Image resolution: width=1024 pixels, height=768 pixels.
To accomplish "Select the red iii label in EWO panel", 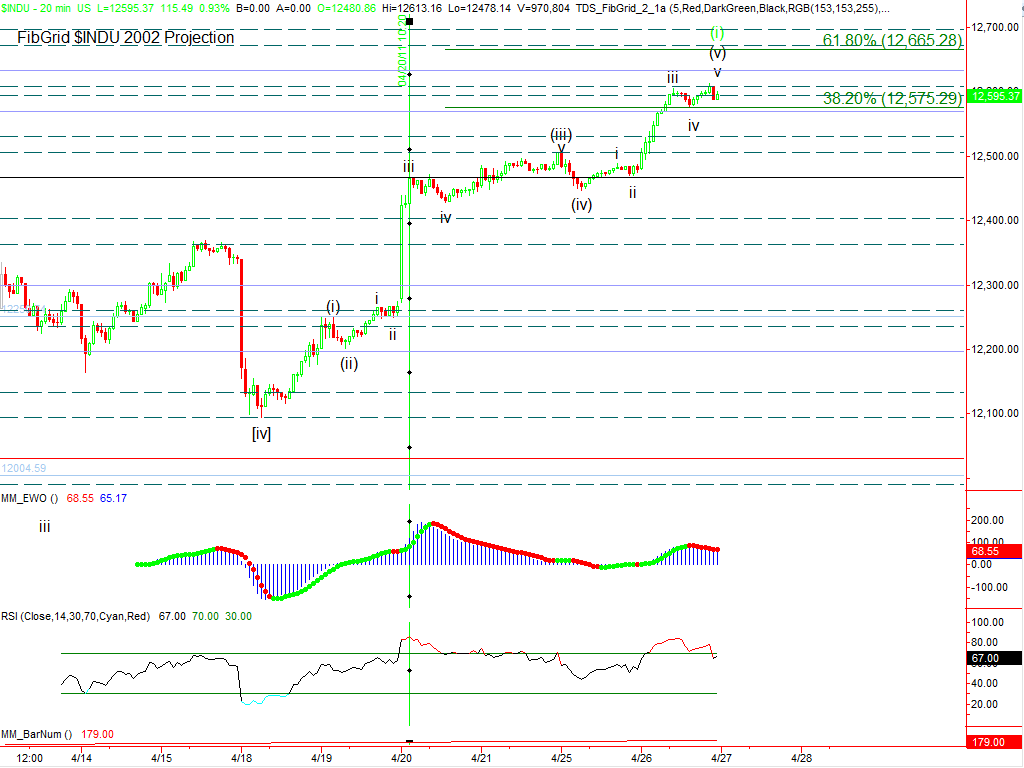I will [x=45, y=527].
